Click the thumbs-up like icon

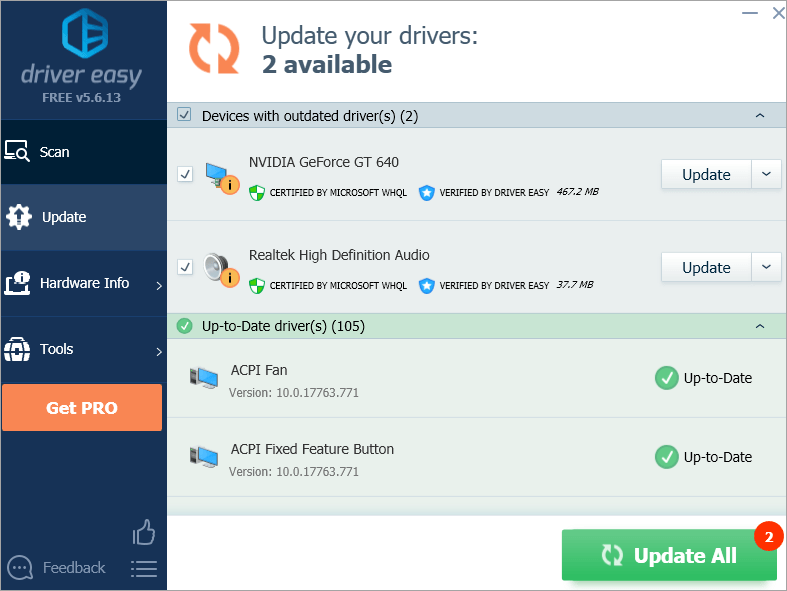(x=144, y=532)
